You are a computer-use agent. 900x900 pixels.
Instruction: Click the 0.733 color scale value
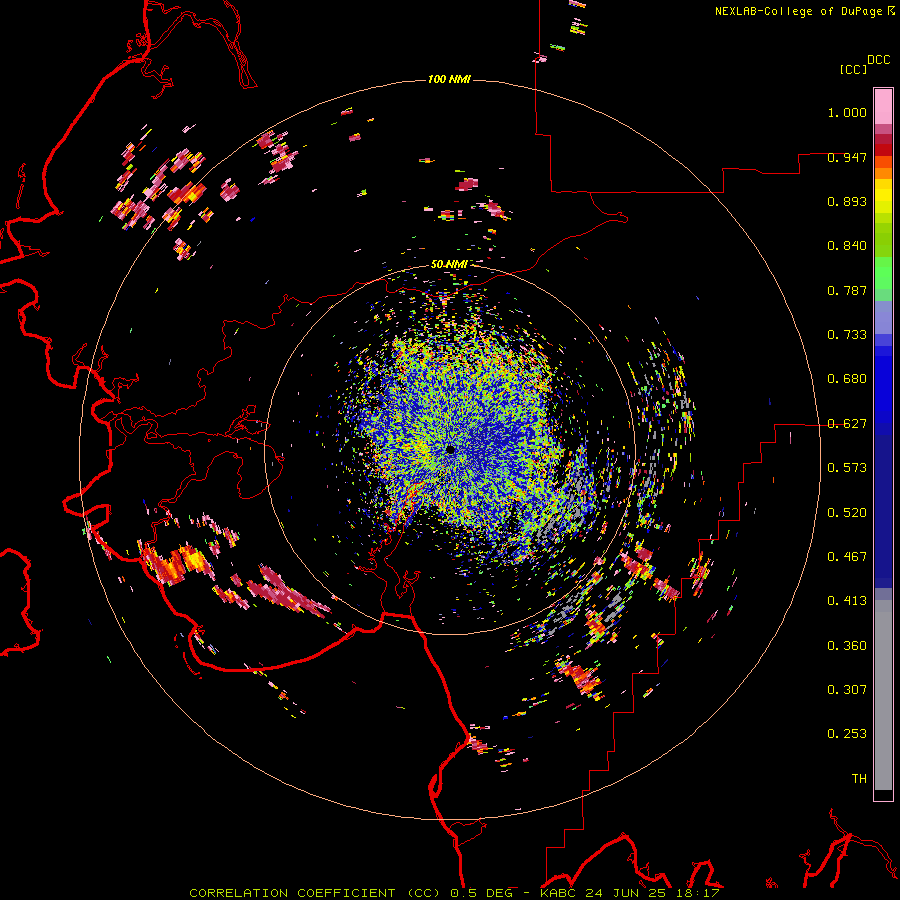pos(847,335)
